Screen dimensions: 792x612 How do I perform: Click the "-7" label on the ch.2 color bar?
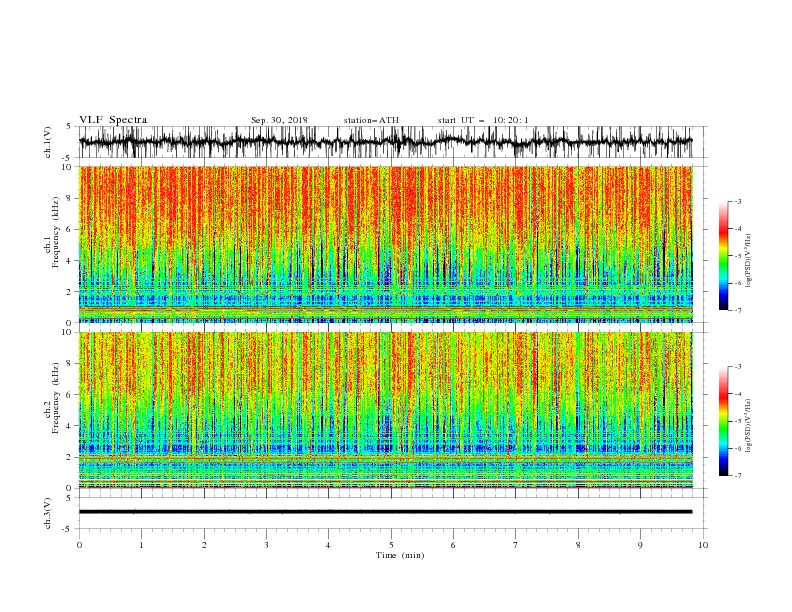(x=737, y=476)
